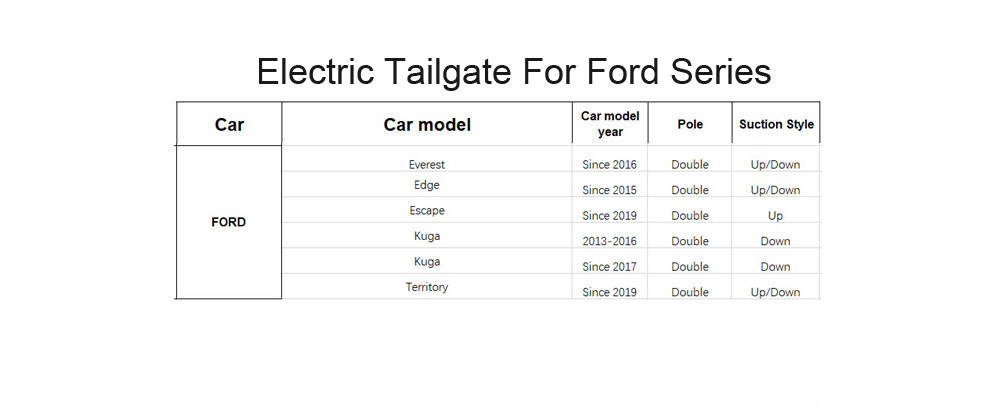Click the 'Suction Style' column header
1000x411 pixels.
click(776, 124)
